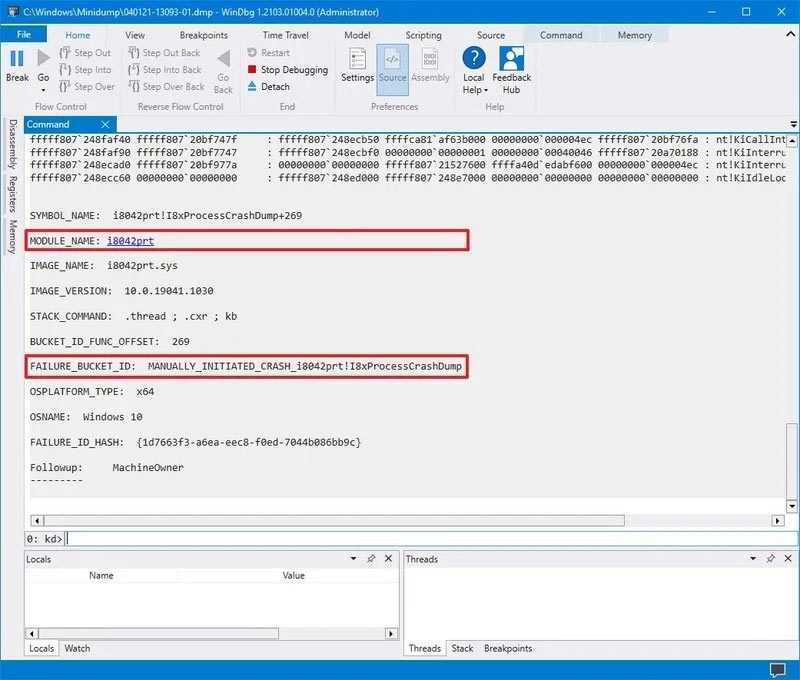800x680 pixels.
Task: Open the File menu
Action: [x=23, y=34]
